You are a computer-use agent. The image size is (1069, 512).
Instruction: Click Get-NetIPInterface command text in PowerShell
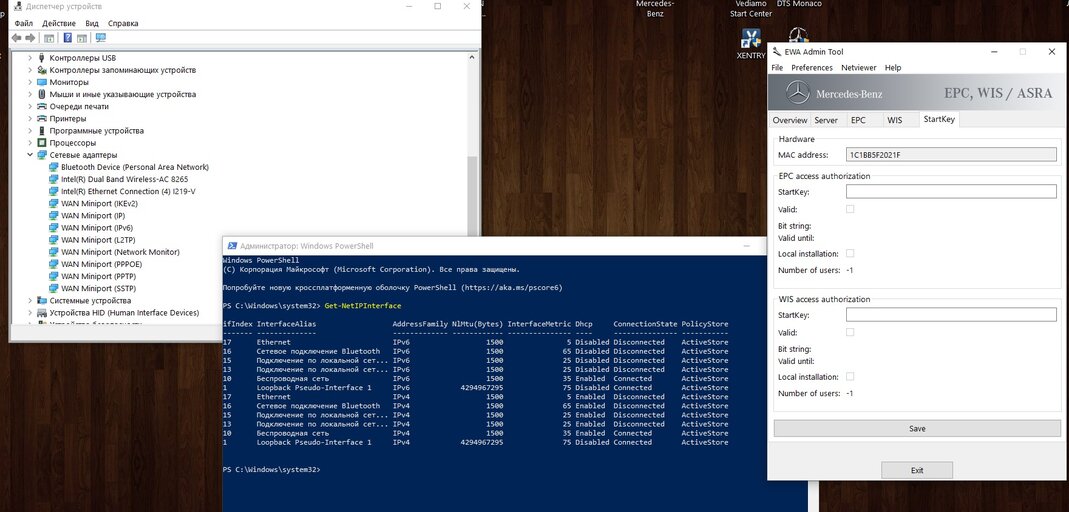[363, 306]
